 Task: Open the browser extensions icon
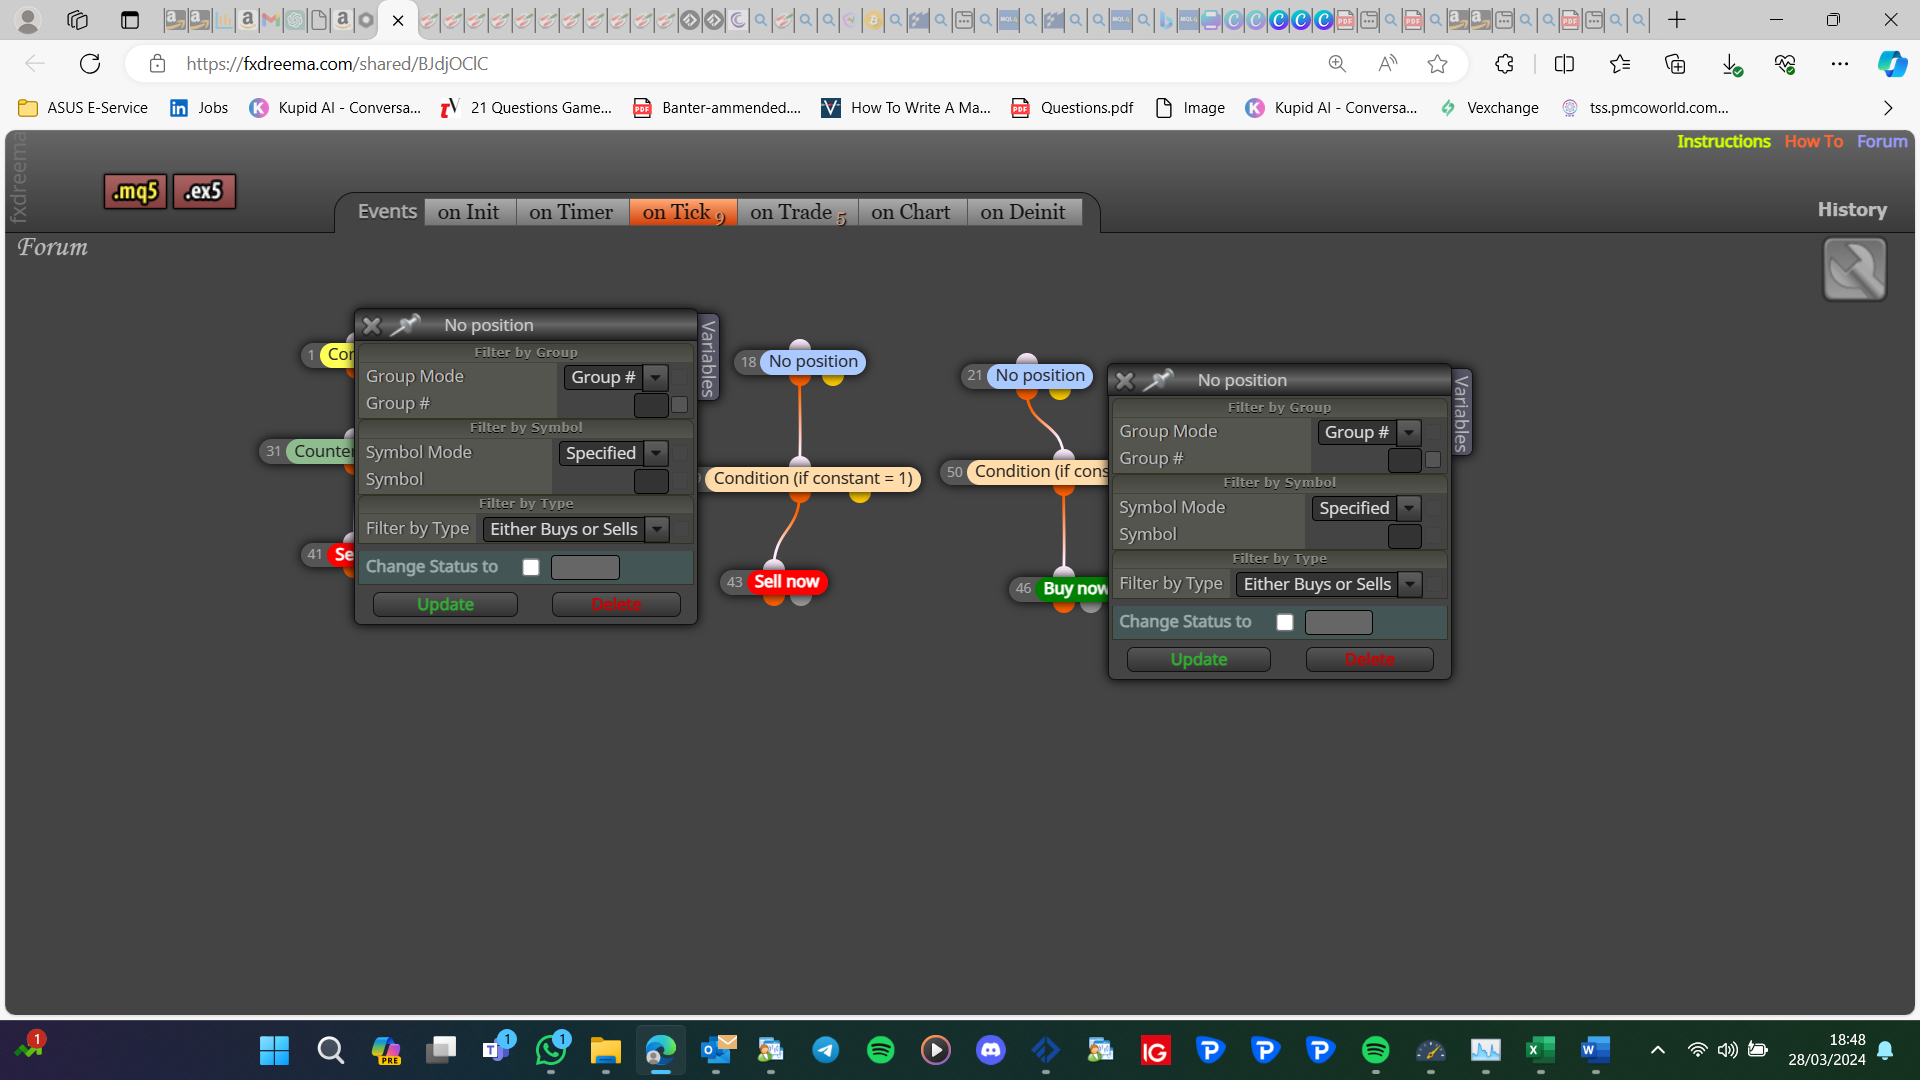[x=1504, y=64]
